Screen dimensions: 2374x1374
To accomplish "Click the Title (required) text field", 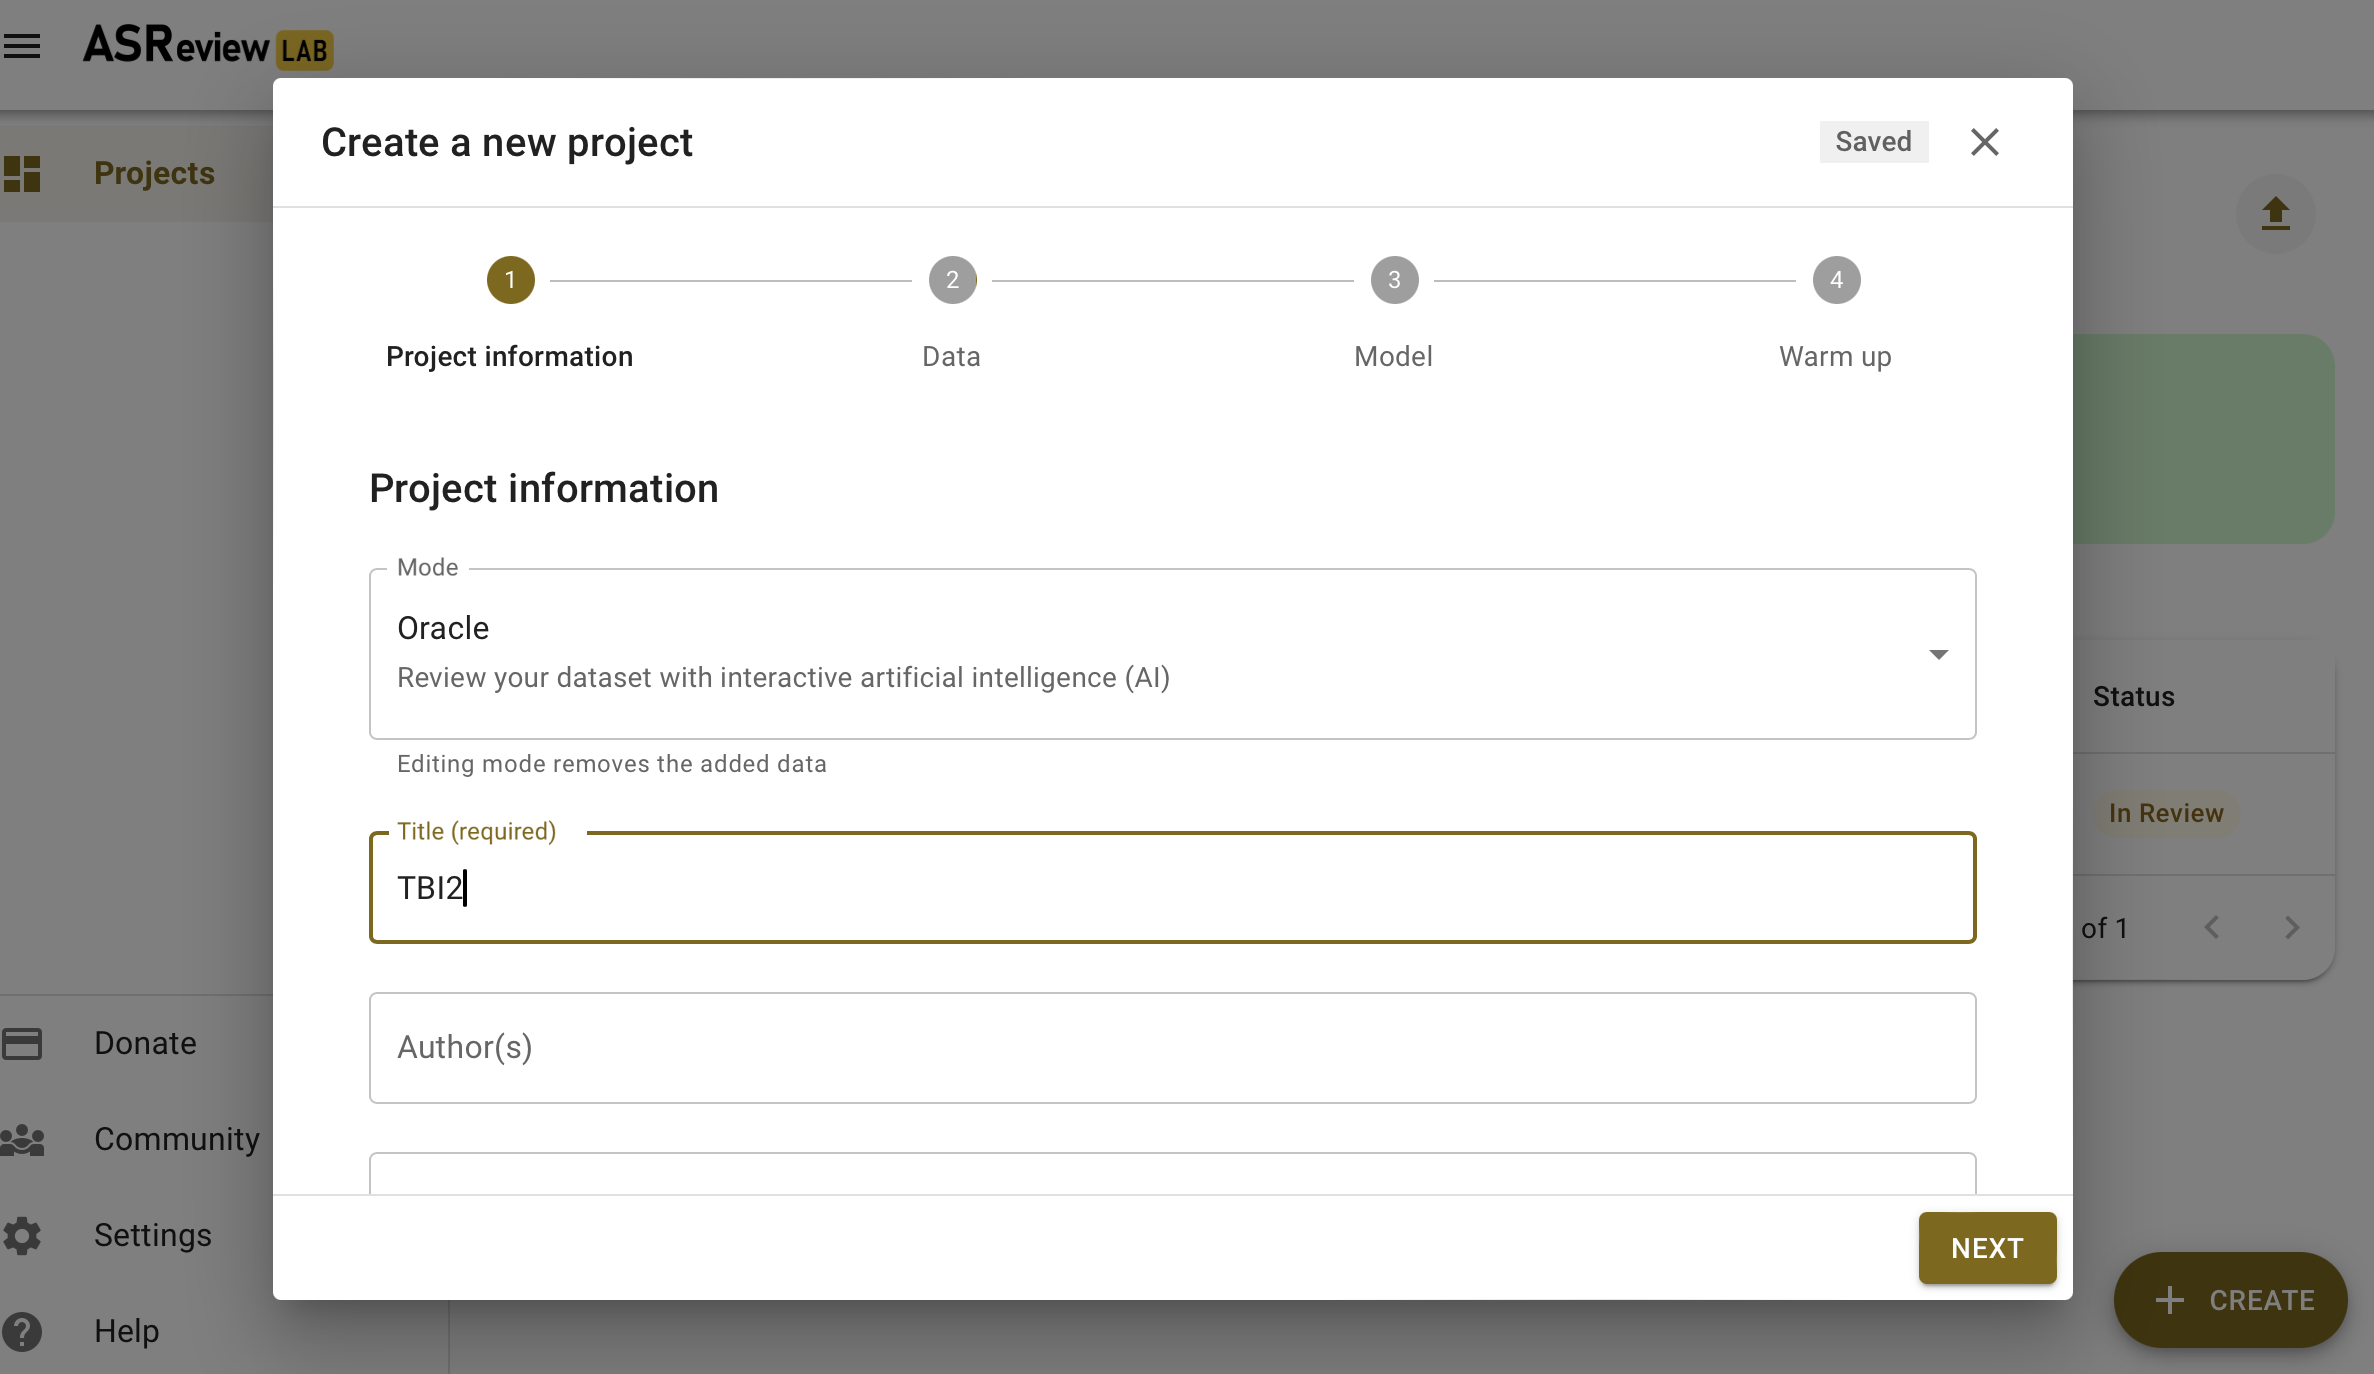I will point(1172,888).
